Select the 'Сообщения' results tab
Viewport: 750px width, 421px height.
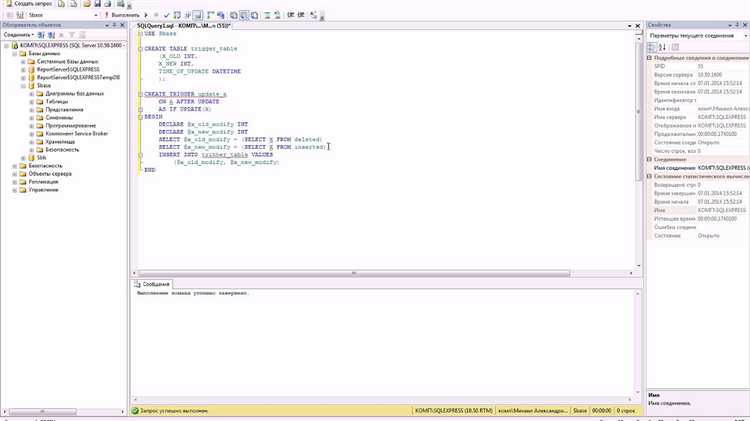[x=158, y=285]
